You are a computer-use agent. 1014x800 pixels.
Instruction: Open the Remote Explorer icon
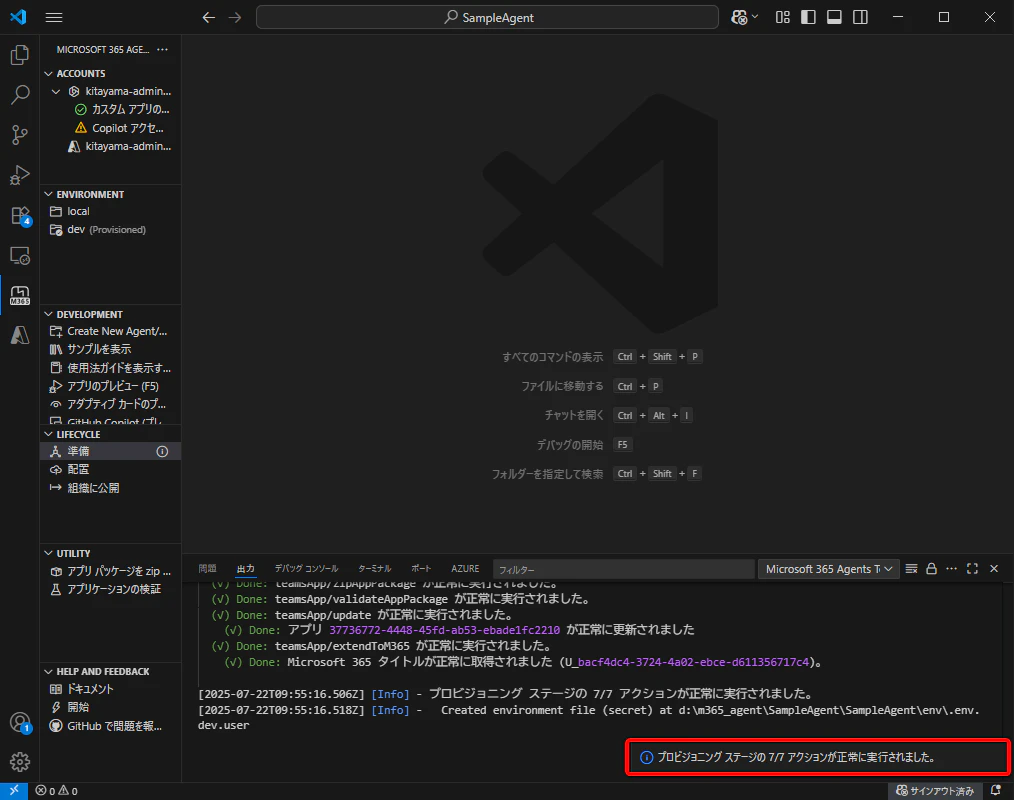(x=20, y=256)
